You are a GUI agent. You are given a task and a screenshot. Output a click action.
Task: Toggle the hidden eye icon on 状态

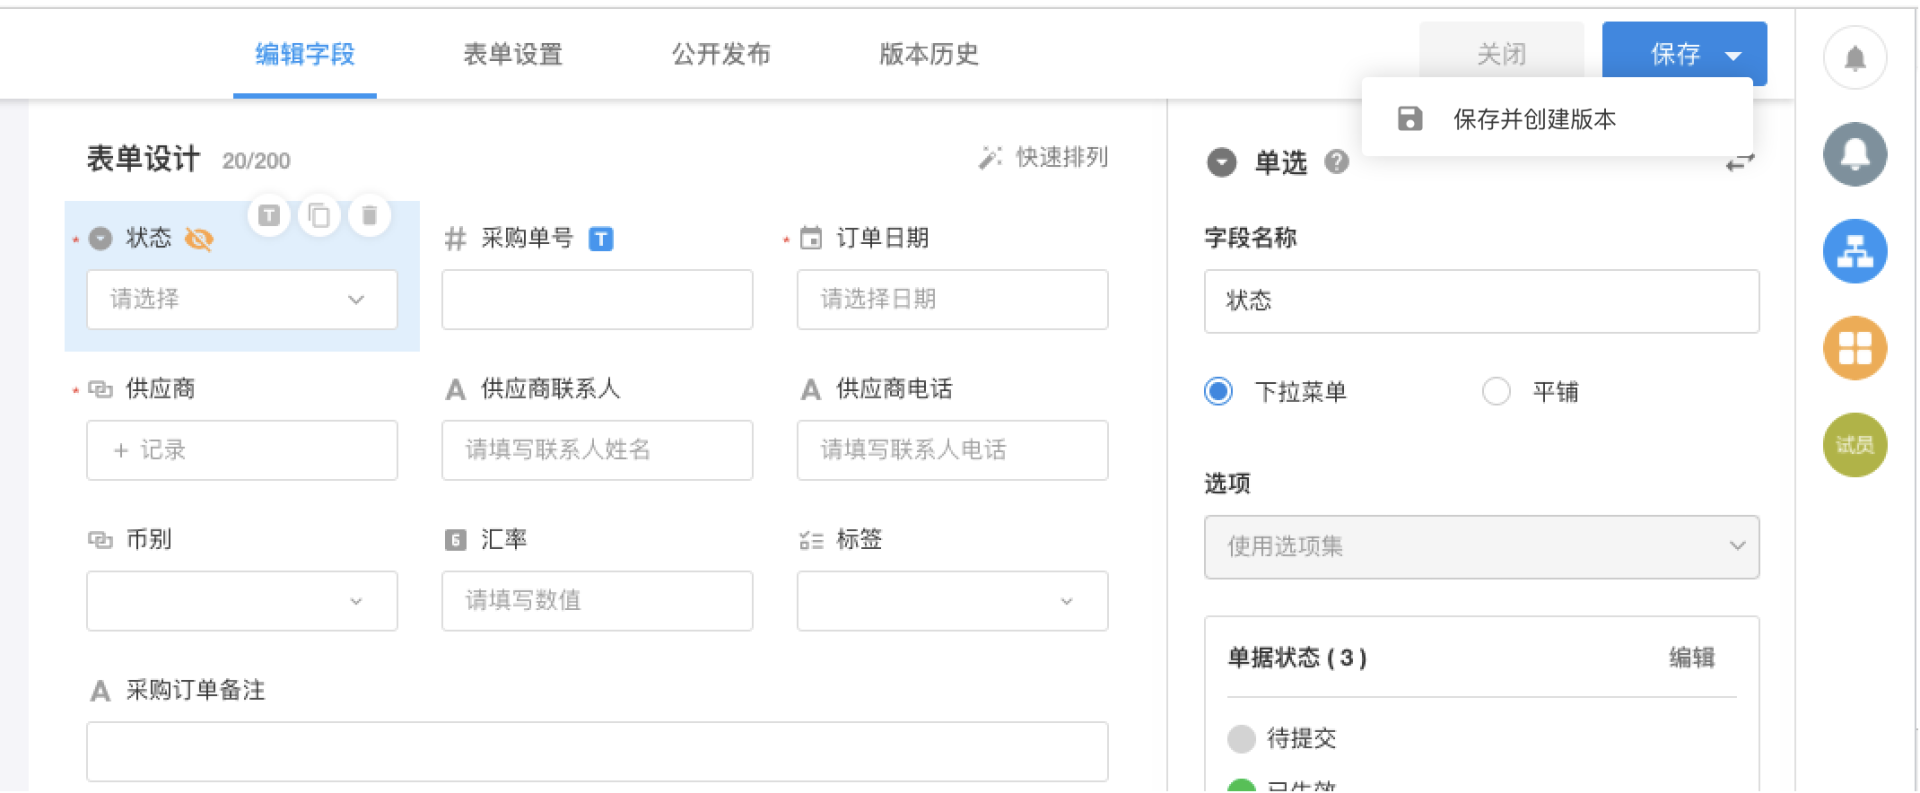coord(199,239)
